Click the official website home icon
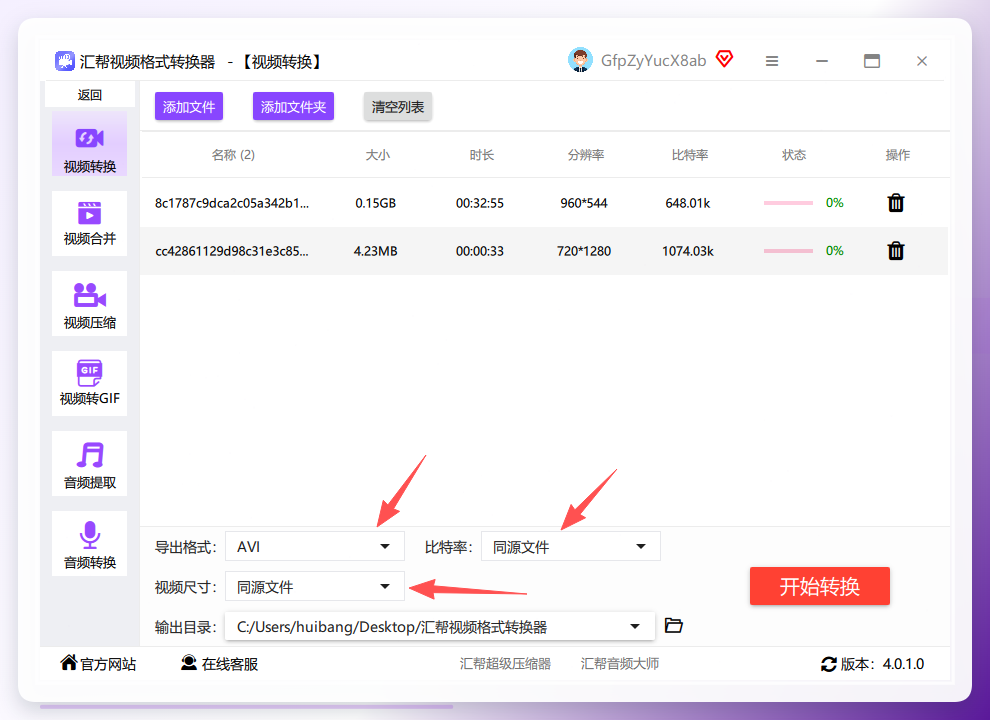Image resolution: width=990 pixels, height=720 pixels. [69, 663]
